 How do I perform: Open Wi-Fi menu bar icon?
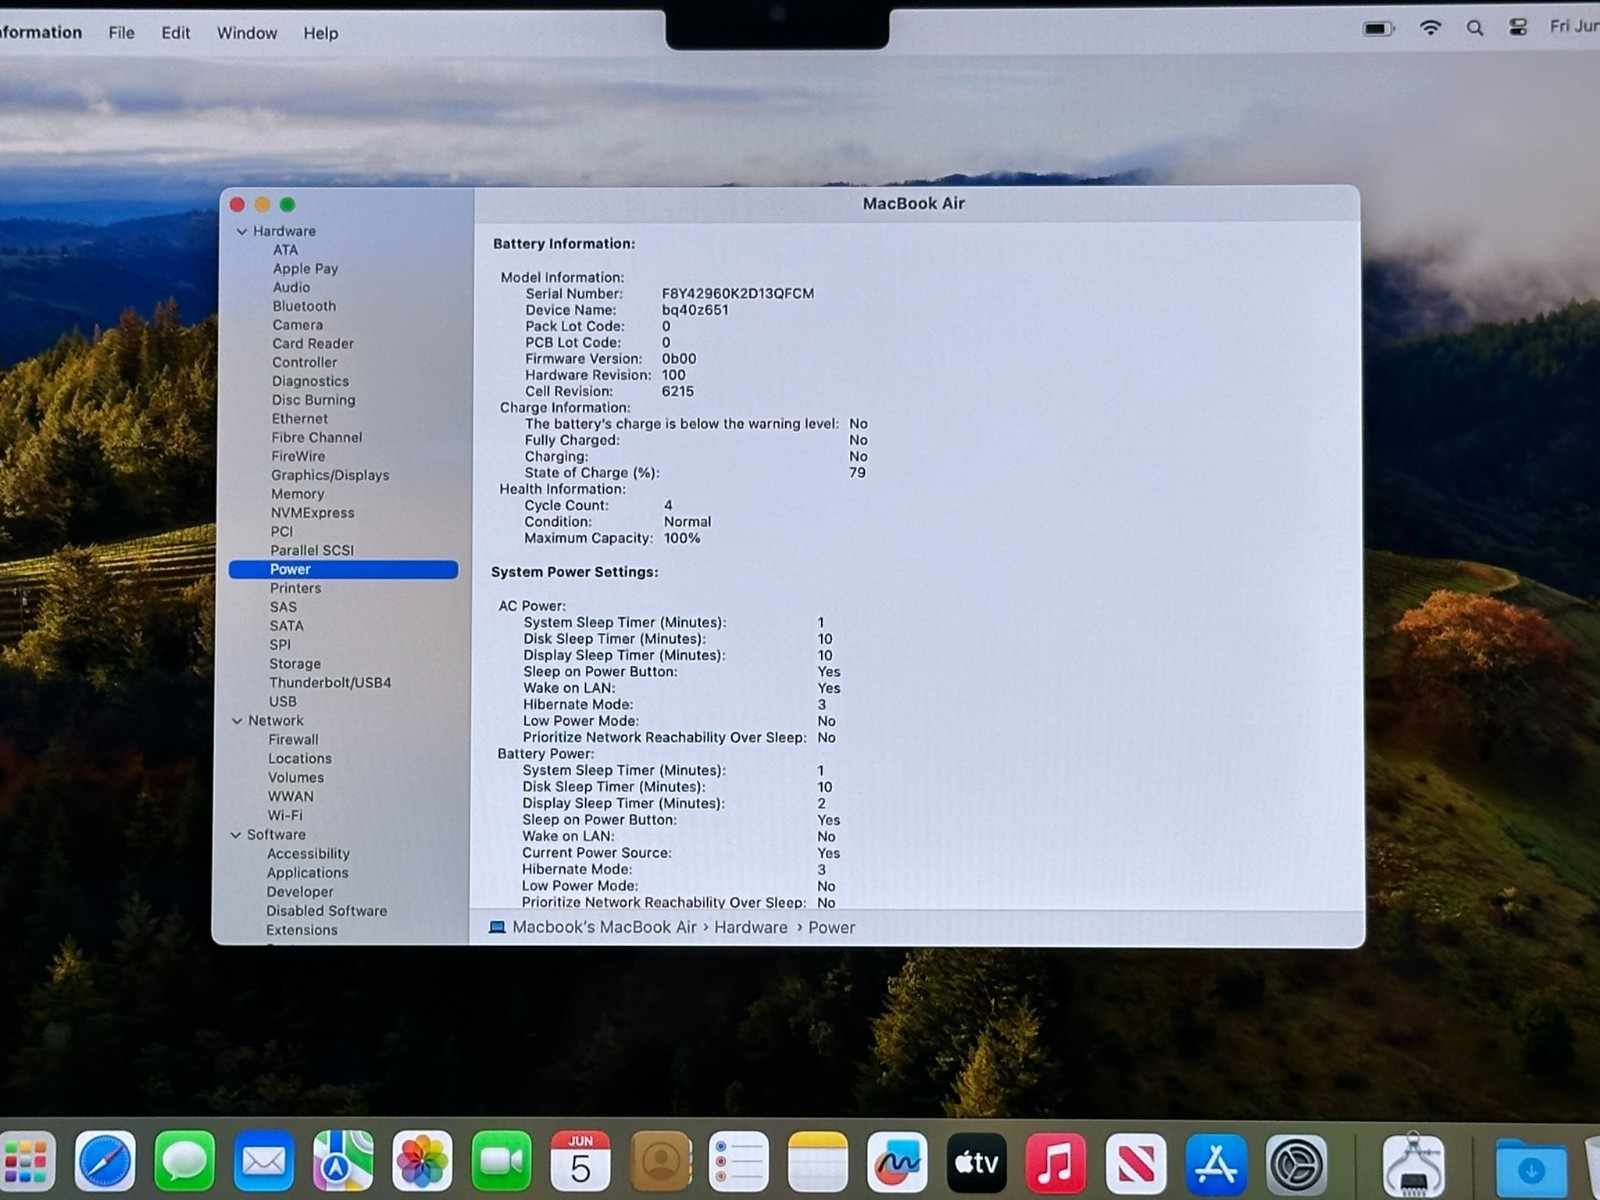(1431, 28)
